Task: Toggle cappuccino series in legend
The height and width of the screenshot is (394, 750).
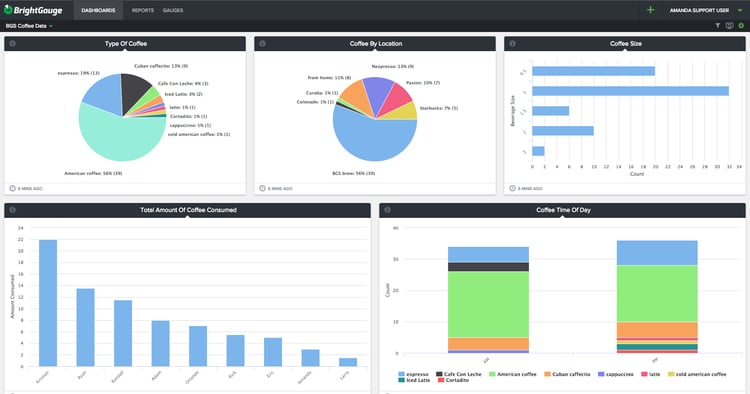Action: pyautogui.click(x=616, y=374)
